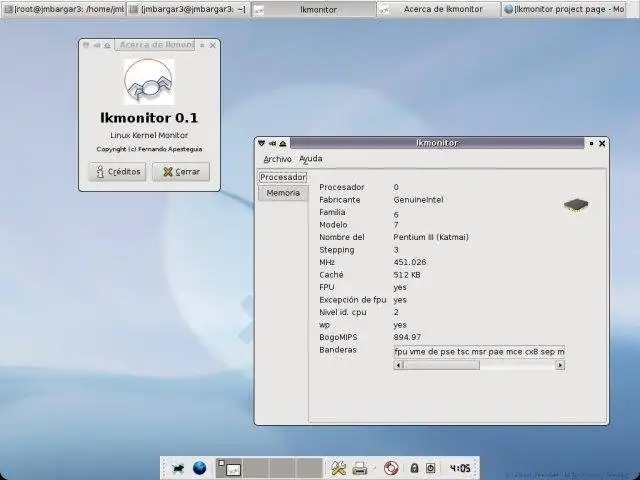Click the Pentium III (Katmai) value

[x=431, y=237]
